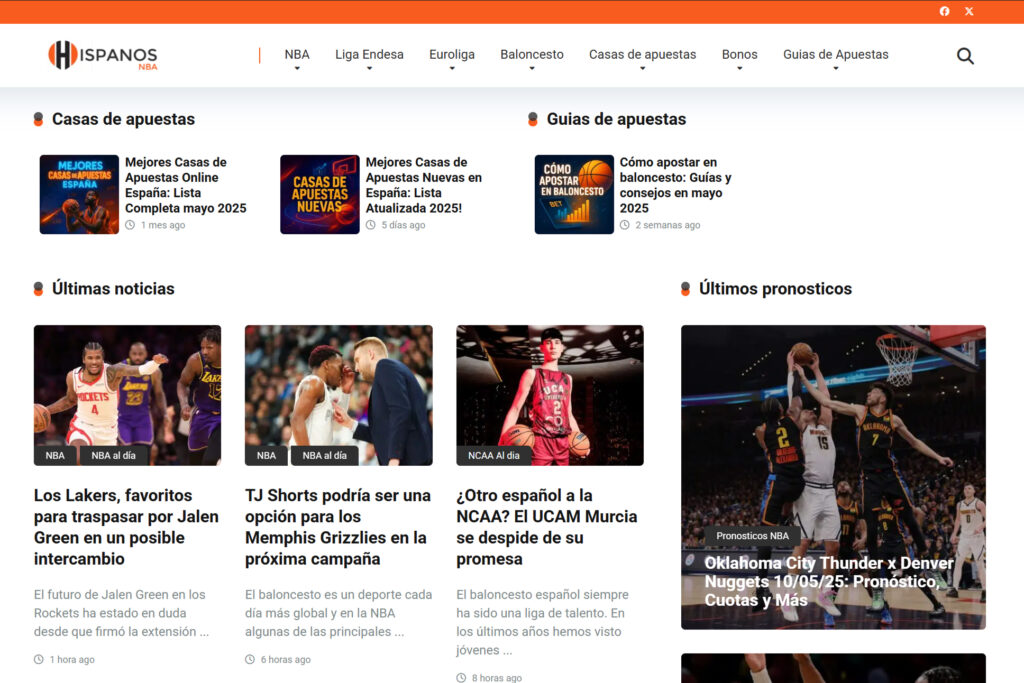Open TJ Shorts podría ser una opción headline

click(338, 527)
